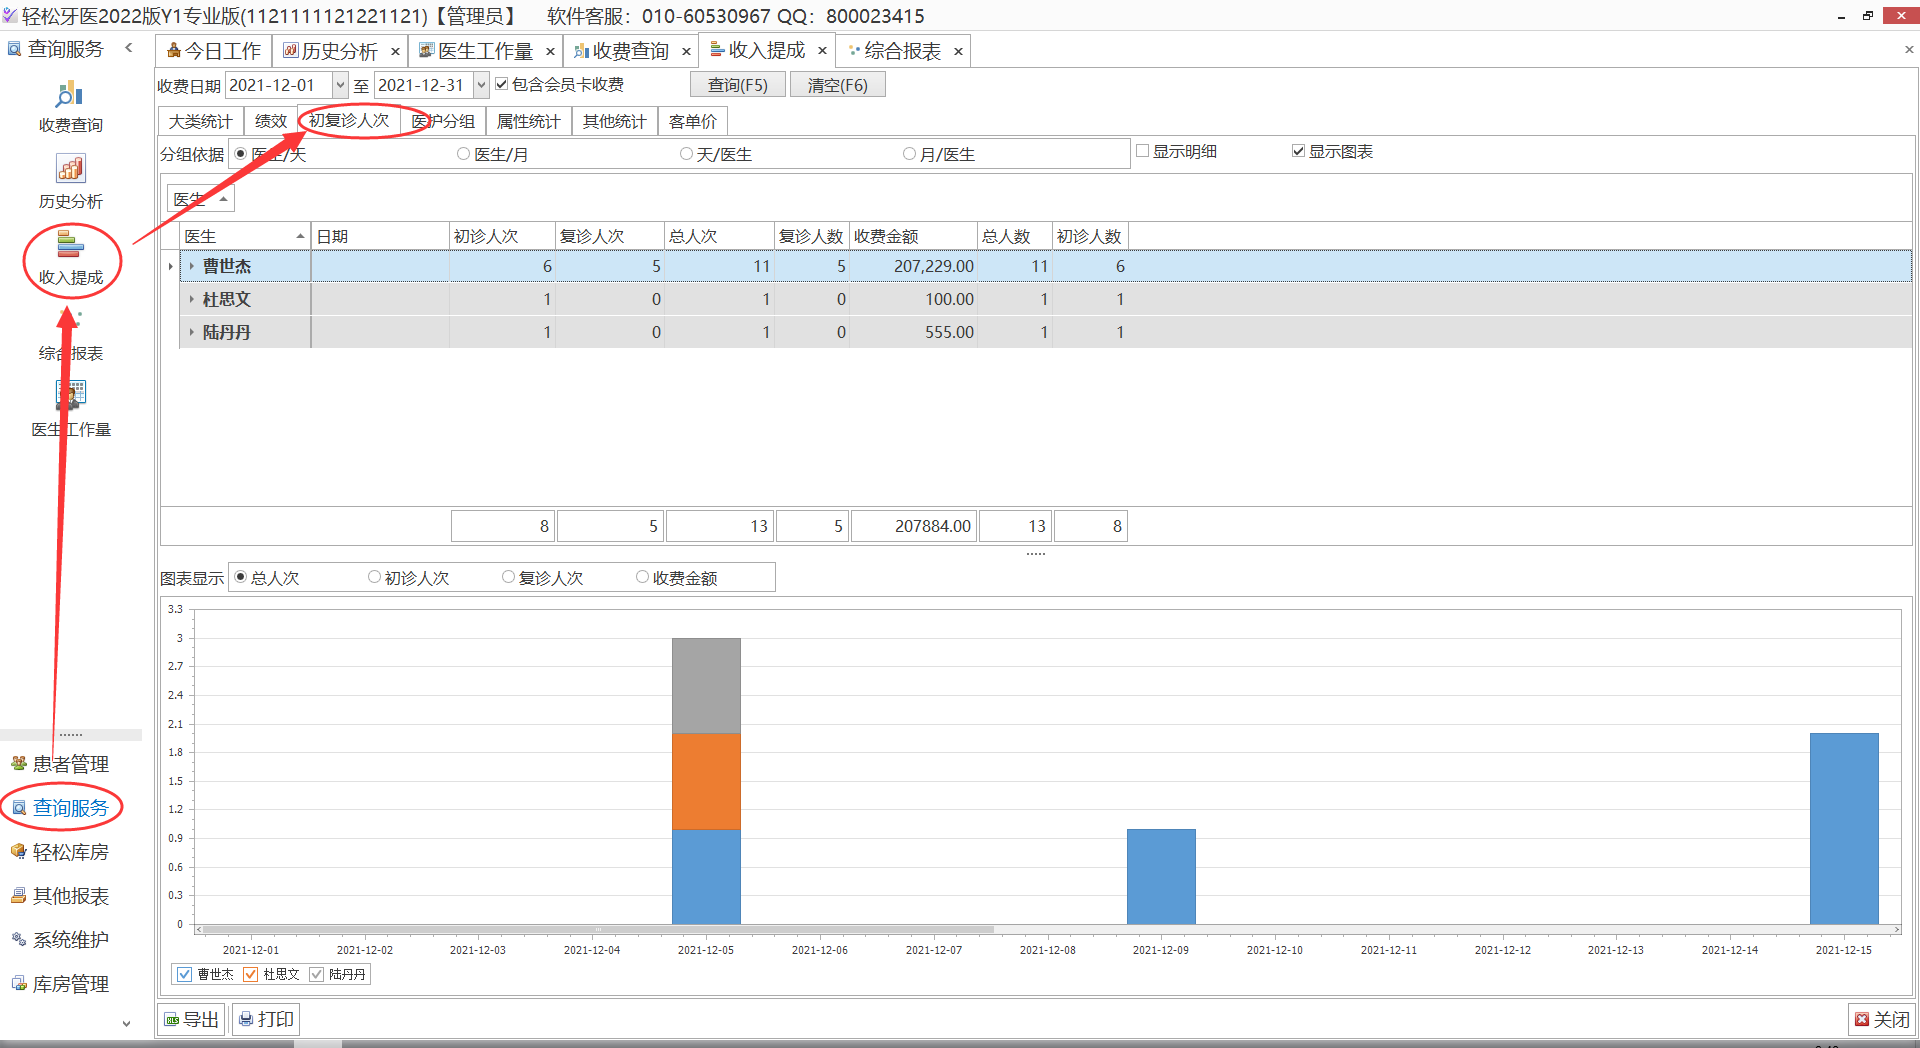
Task: Open 库房管理 module
Action: 70,984
